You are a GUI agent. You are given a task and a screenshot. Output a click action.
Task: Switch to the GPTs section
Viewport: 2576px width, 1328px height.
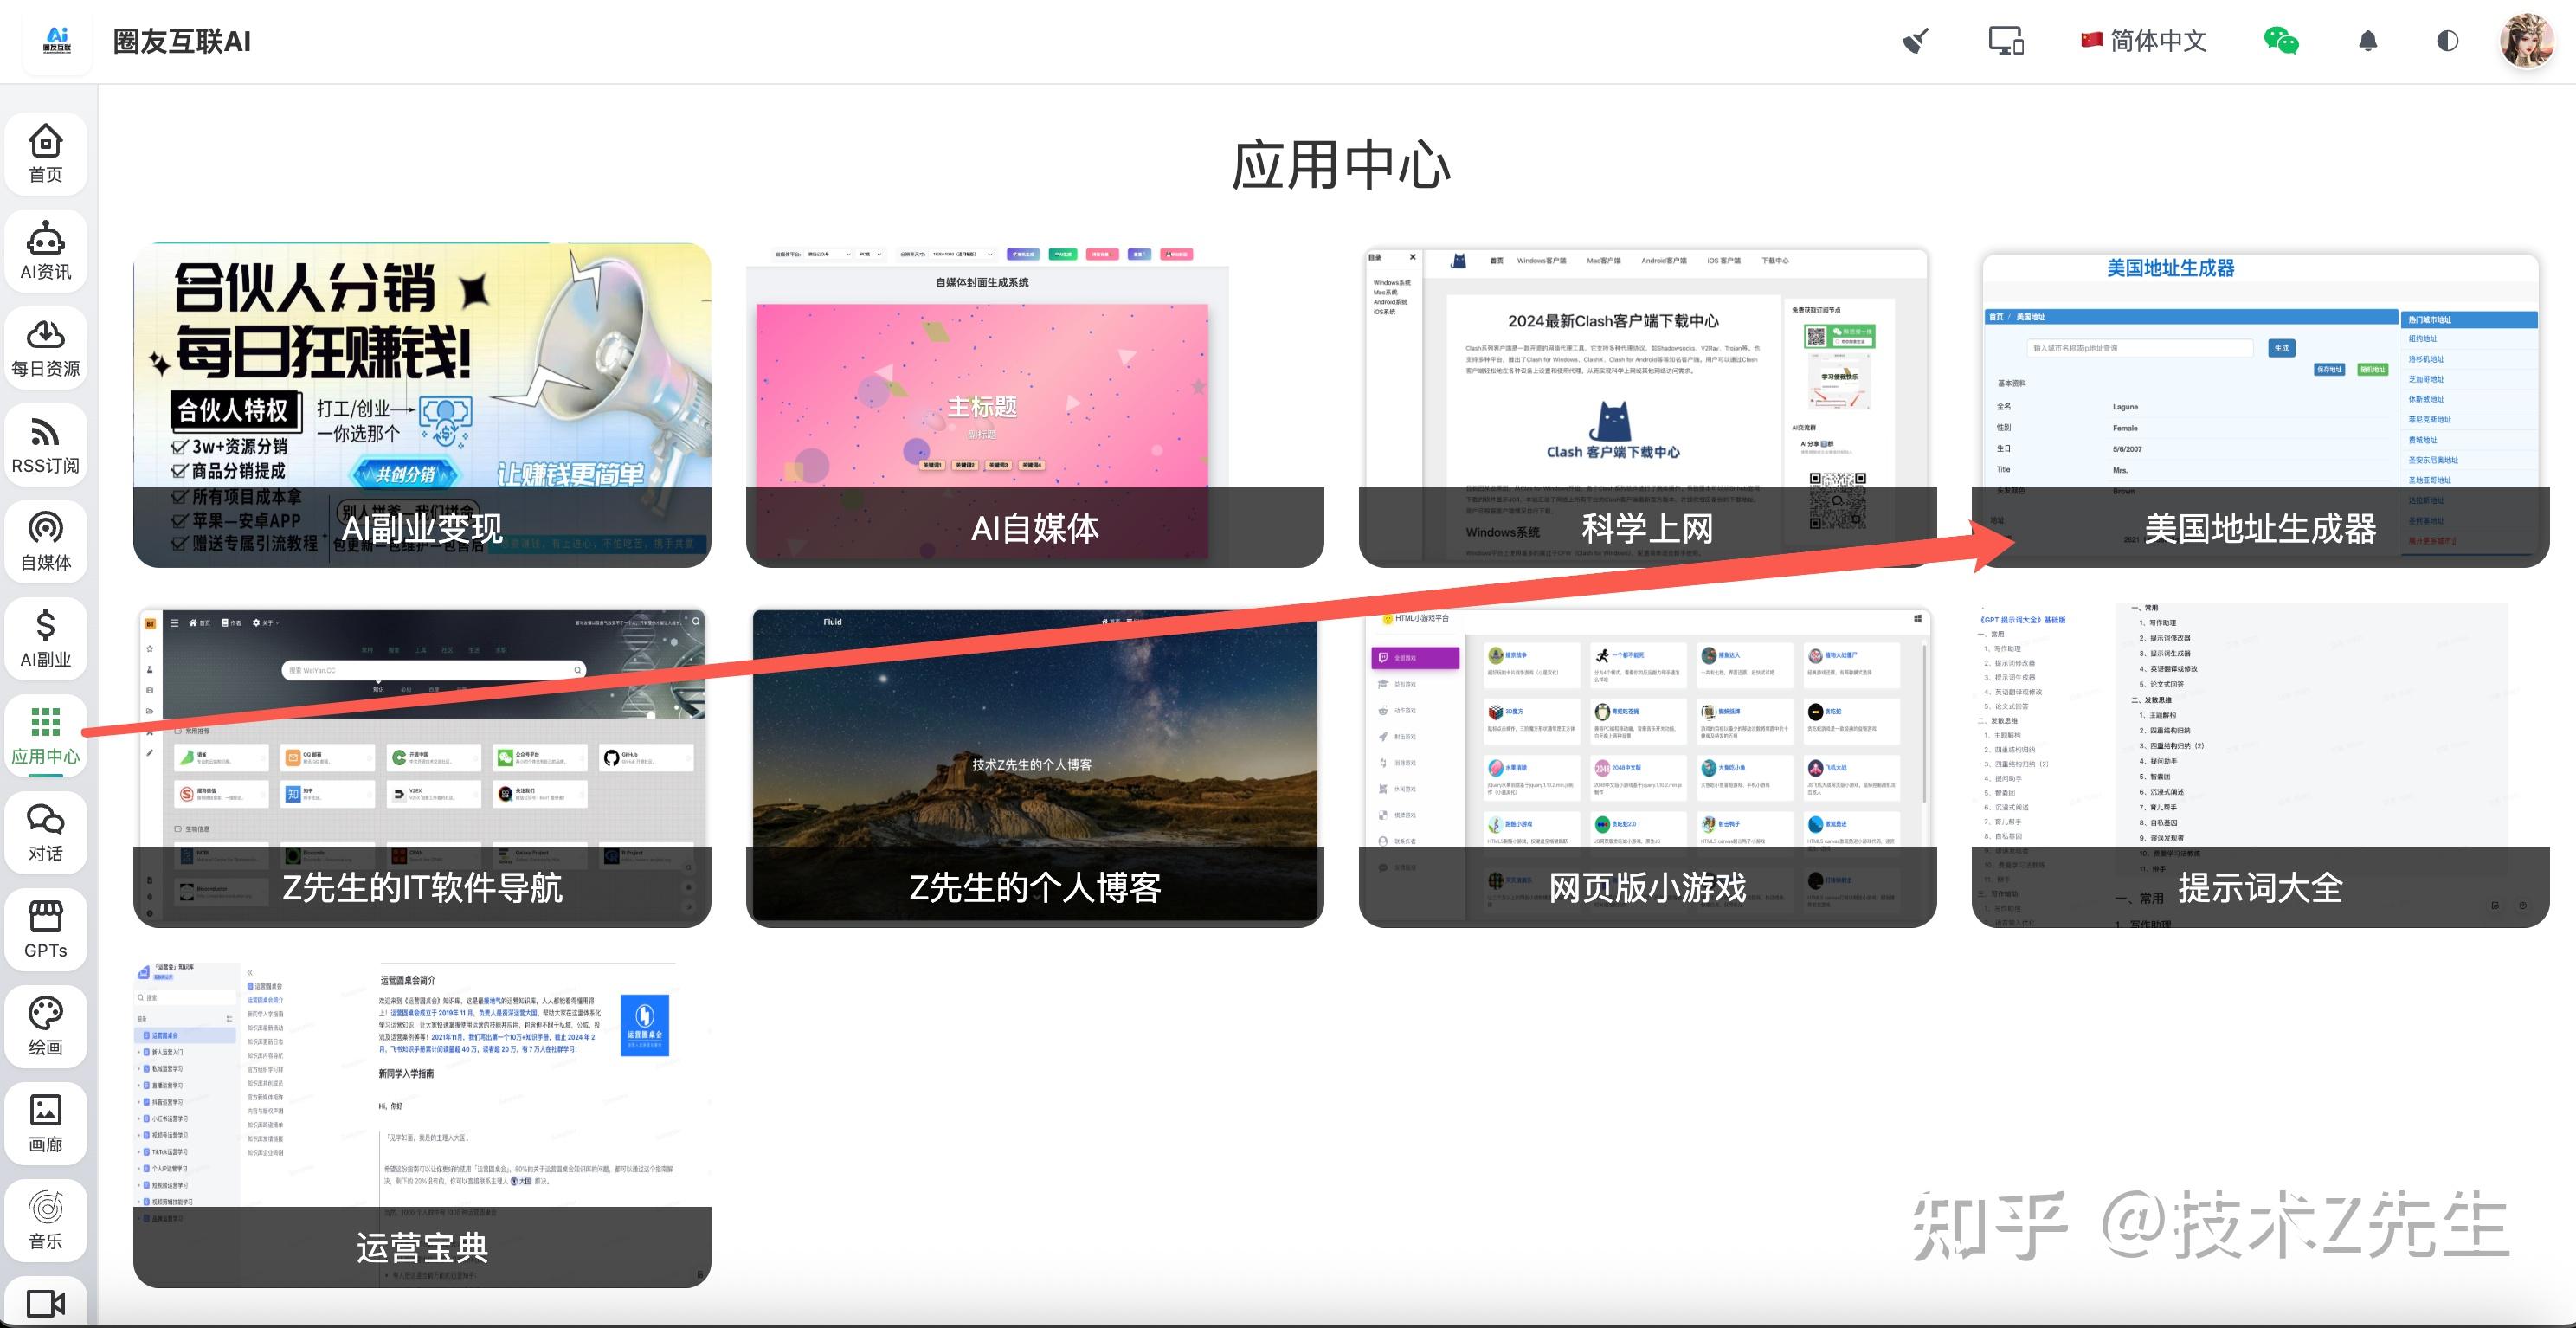click(46, 928)
